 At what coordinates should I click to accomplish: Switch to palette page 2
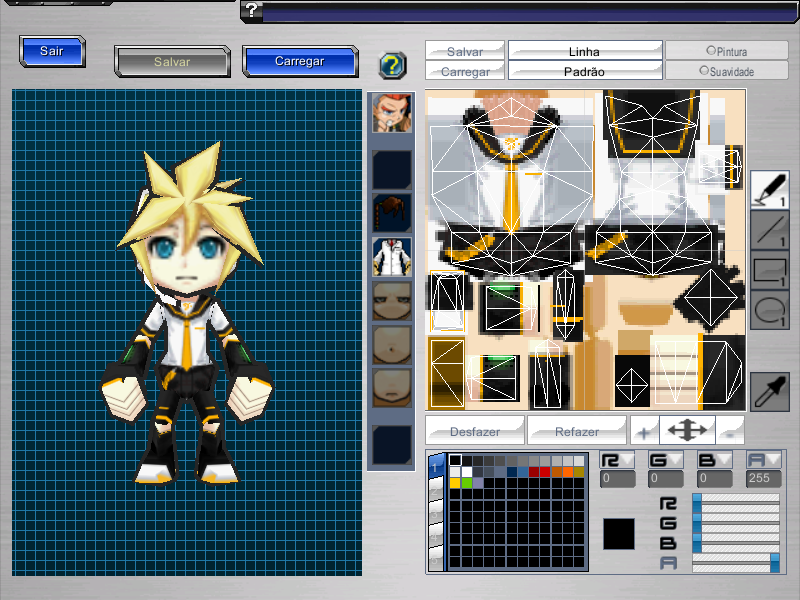(436, 490)
